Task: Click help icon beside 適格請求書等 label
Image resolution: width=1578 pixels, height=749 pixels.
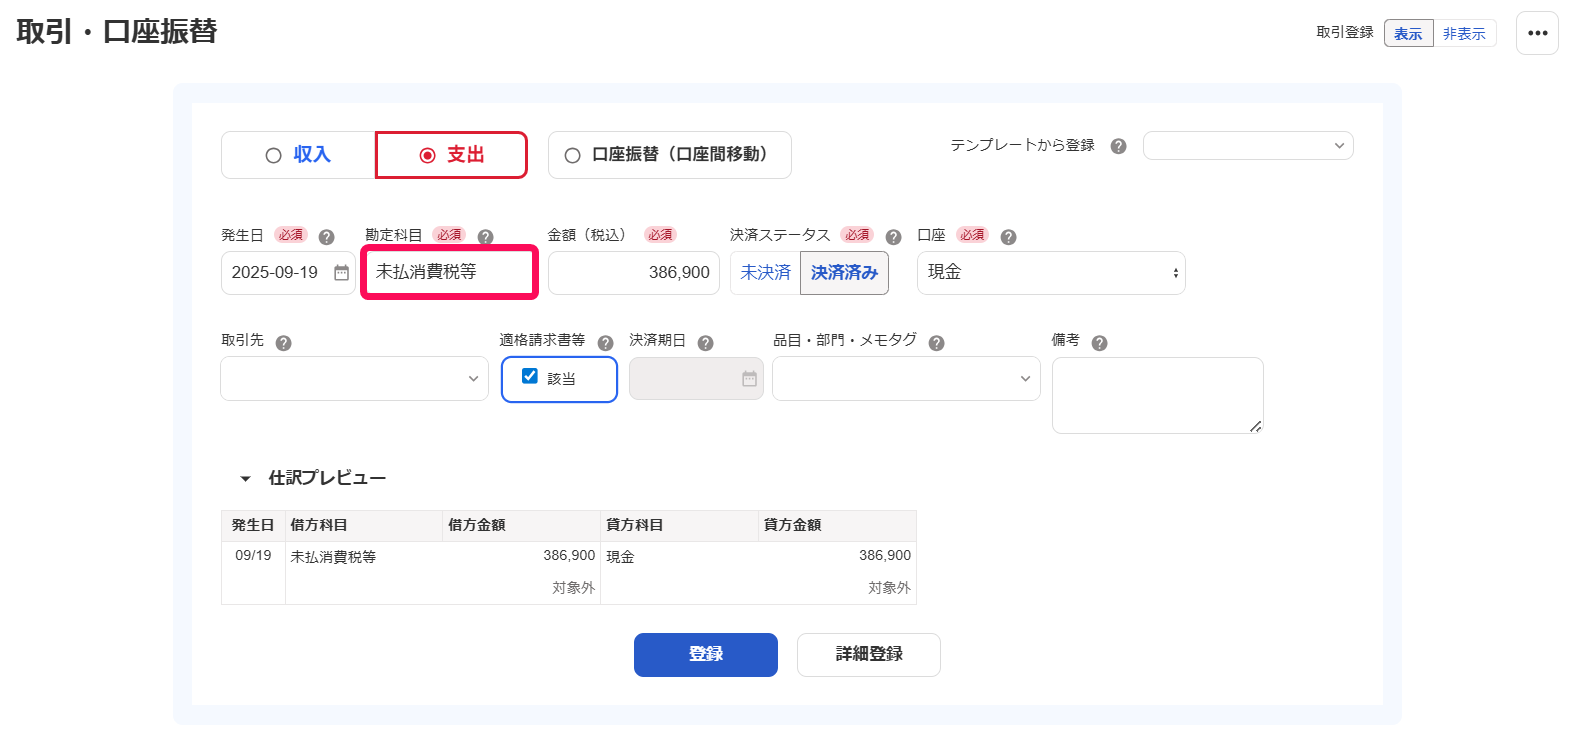Action: coord(605,343)
